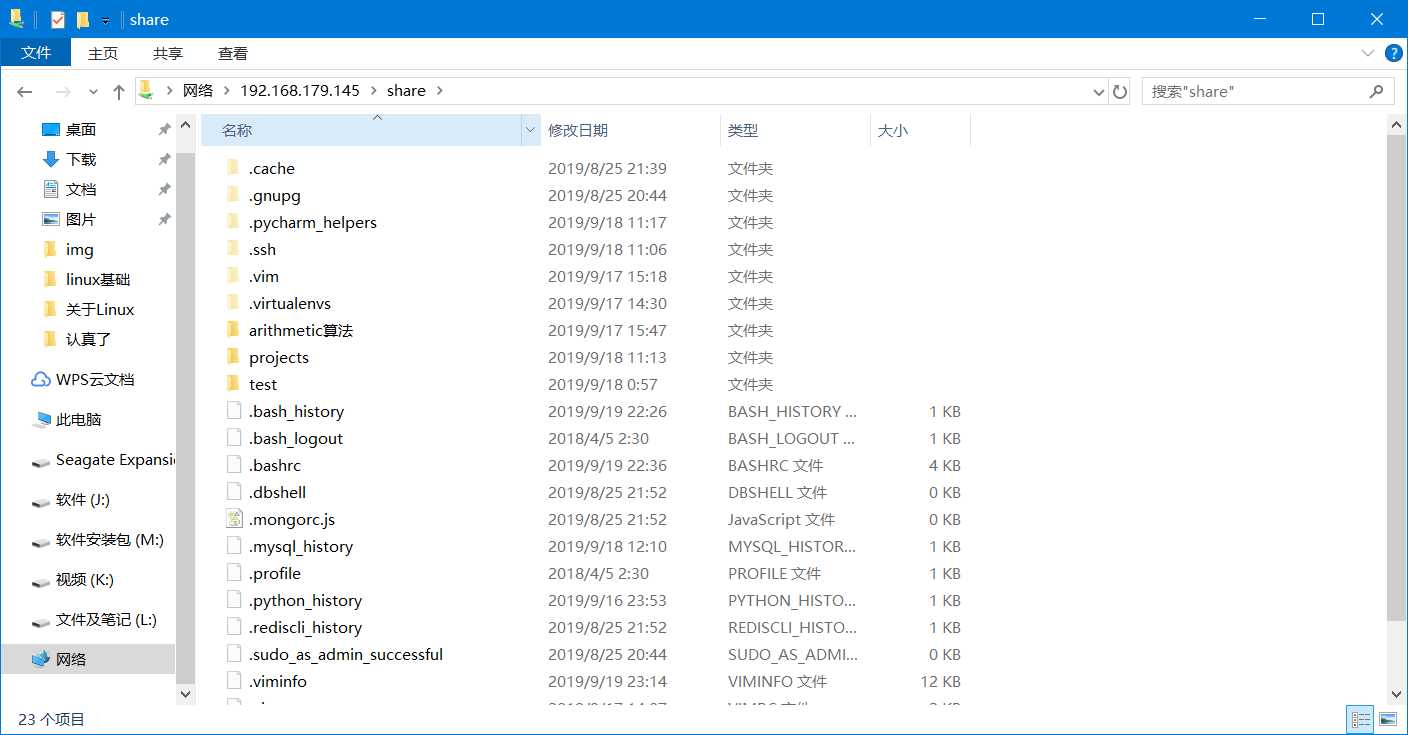Sort by the 名称 column header
Screen dimensions: 1408x735
click(362, 130)
